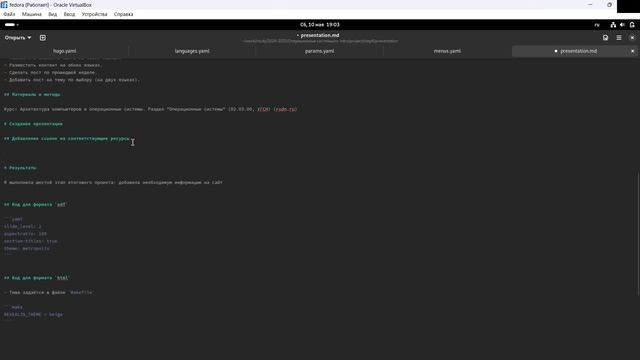Click the save document icon in header
The image size is (640, 360).
605,38
